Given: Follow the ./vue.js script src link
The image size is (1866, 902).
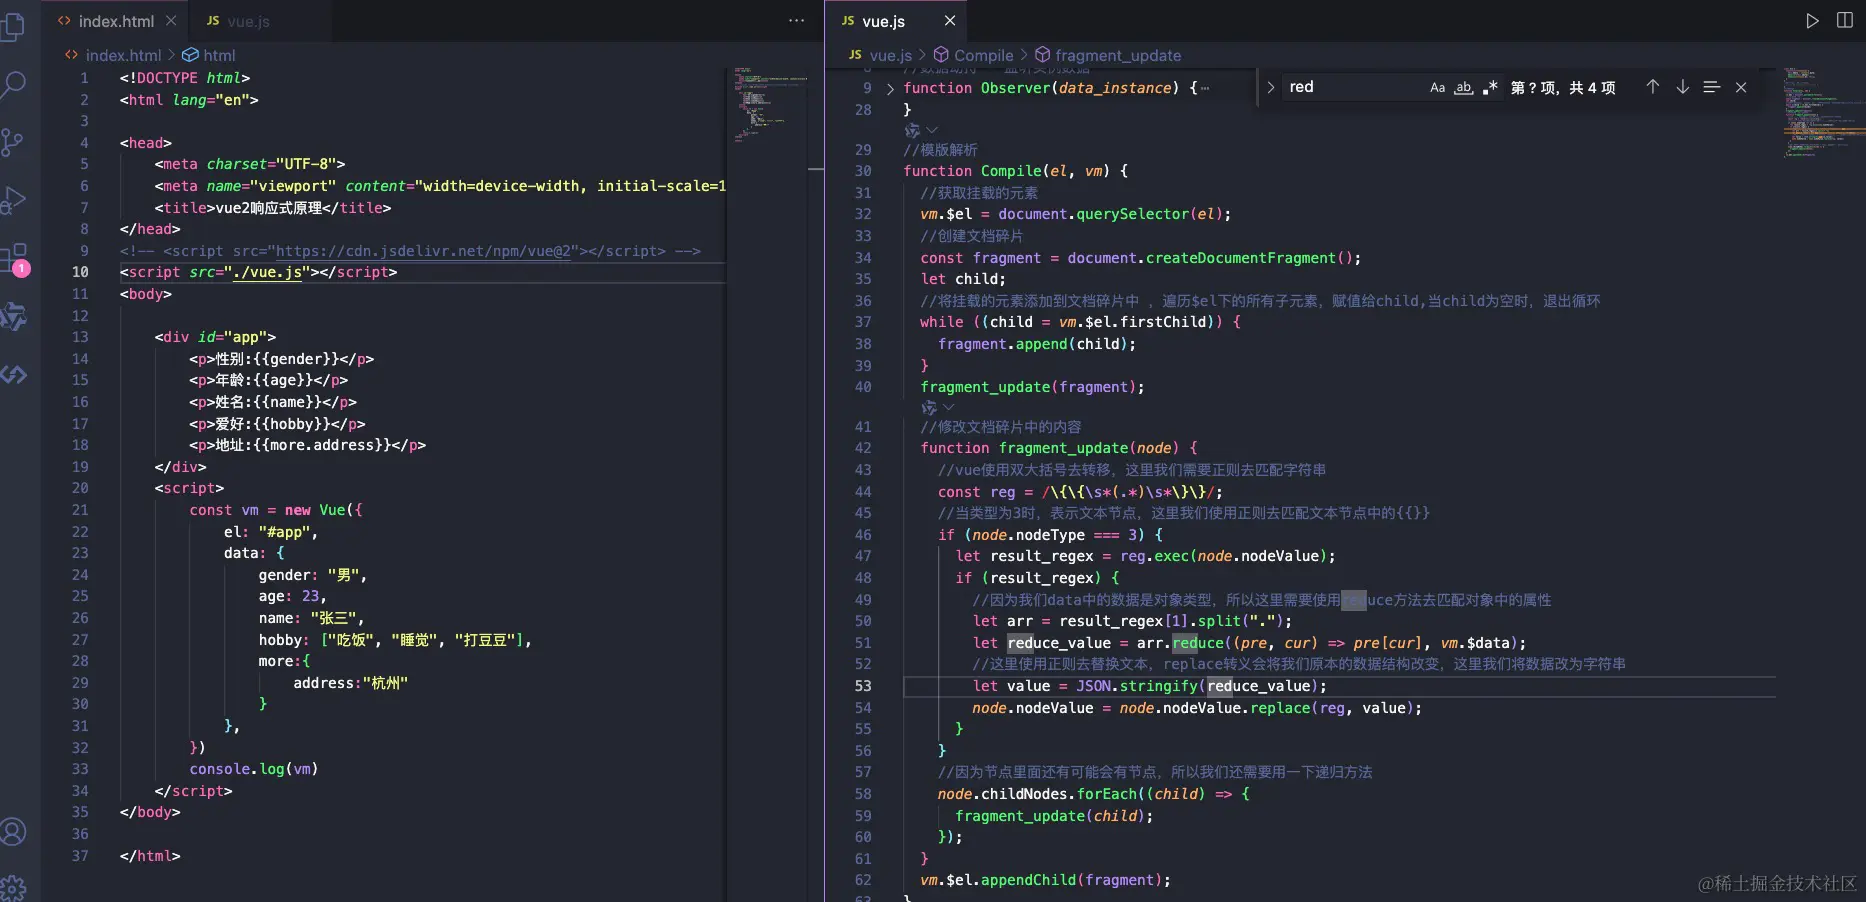Looking at the screenshot, I should [267, 272].
